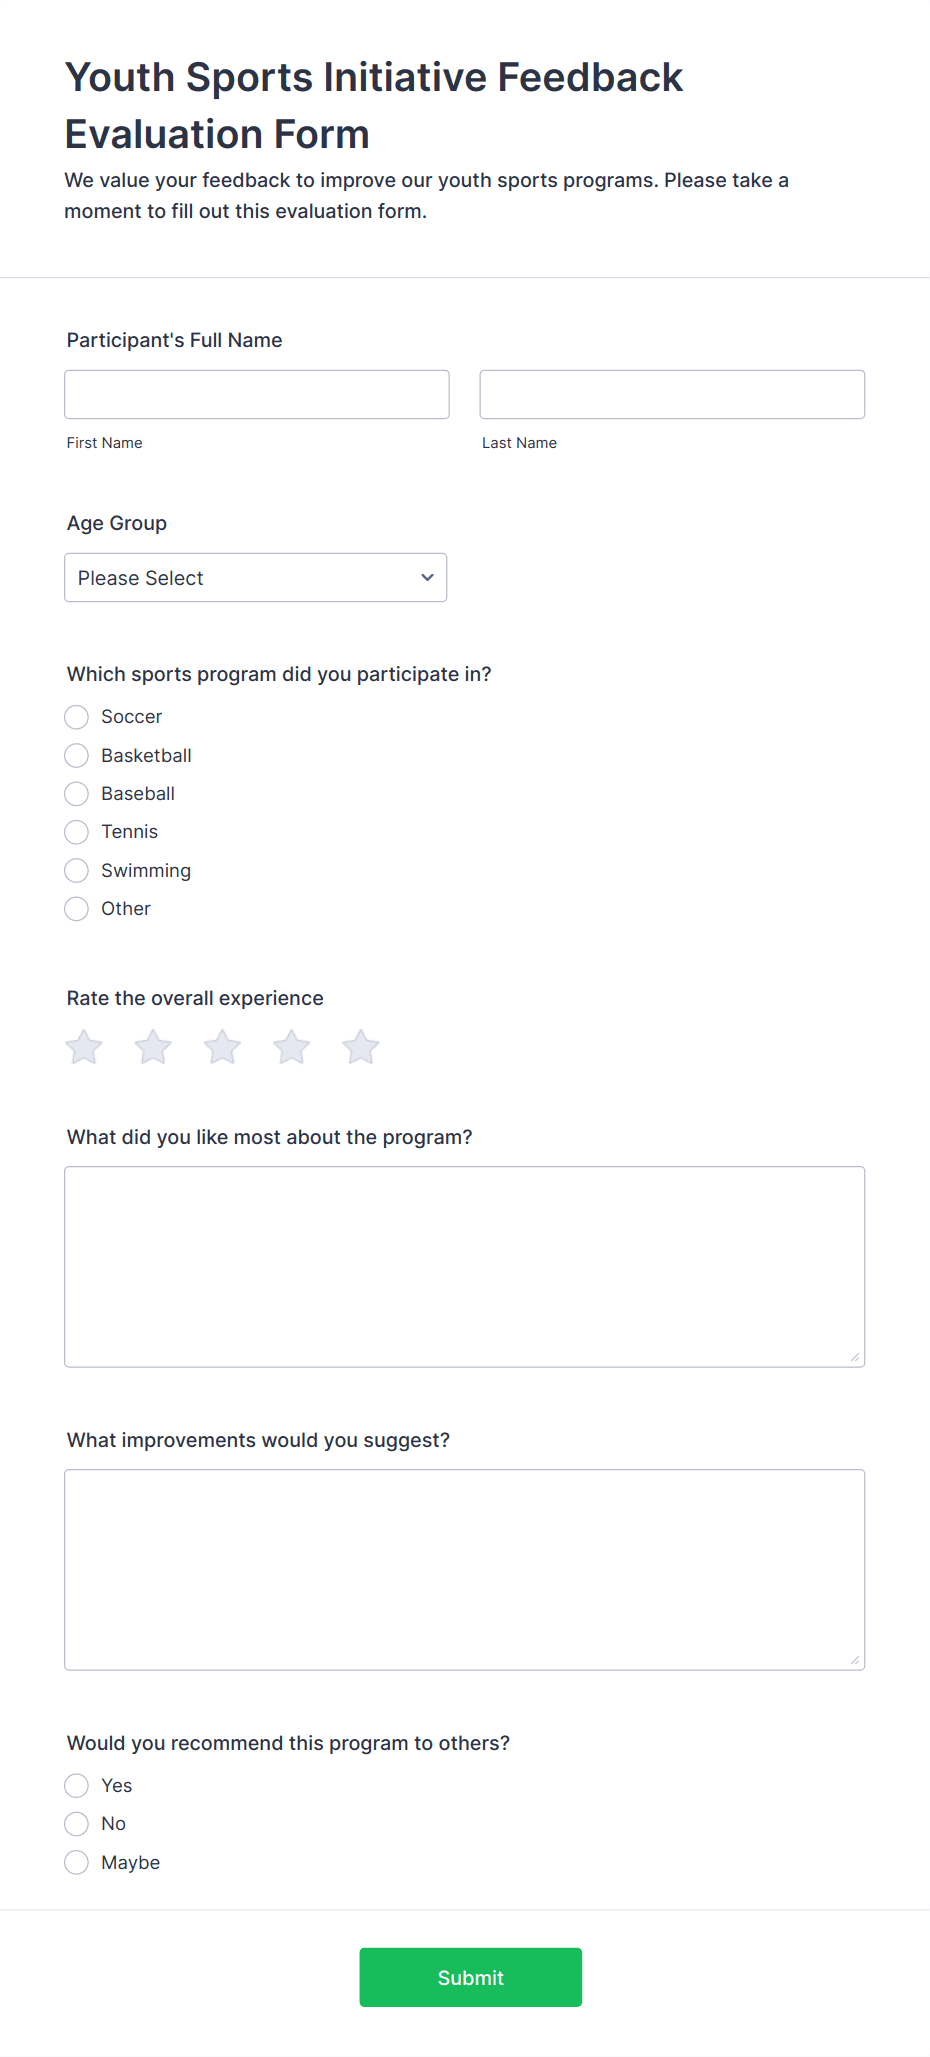Click into the Last Name field

pyautogui.click(x=672, y=395)
